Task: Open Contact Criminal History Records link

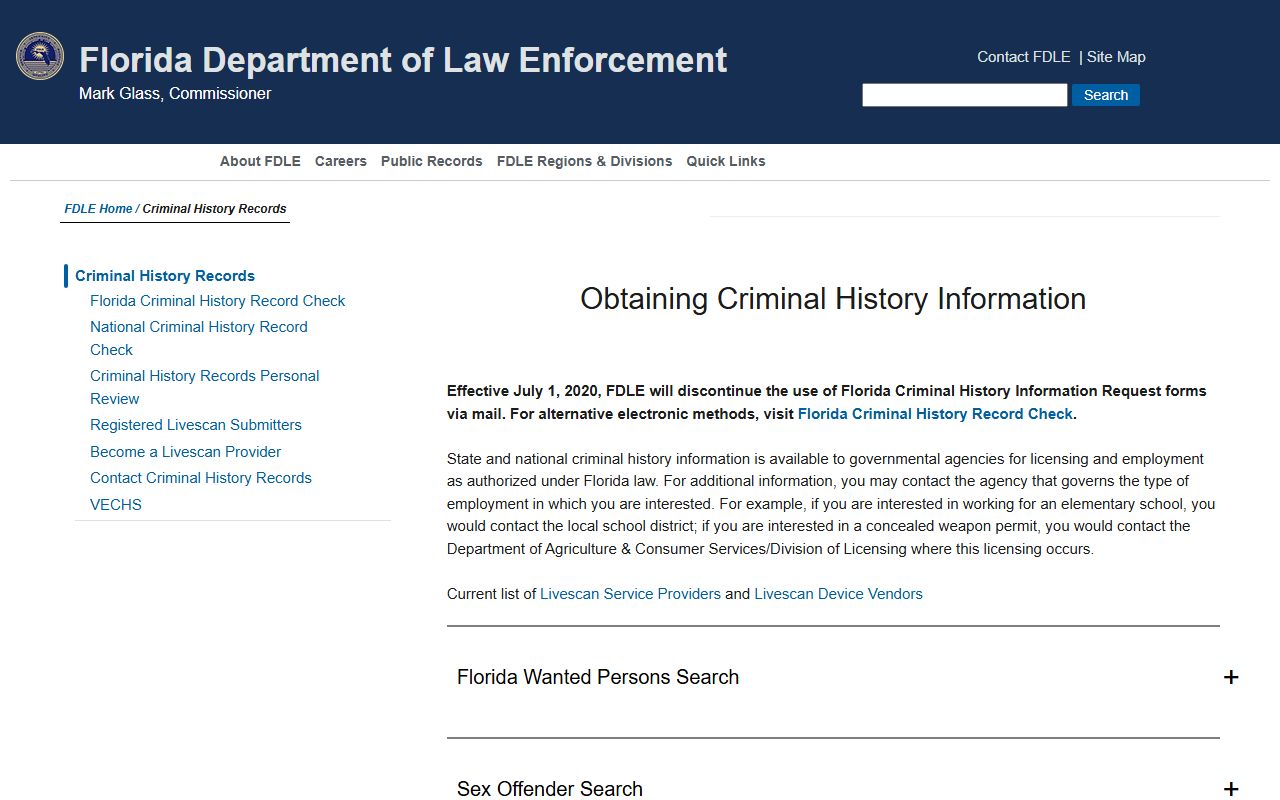Action: pos(201,478)
